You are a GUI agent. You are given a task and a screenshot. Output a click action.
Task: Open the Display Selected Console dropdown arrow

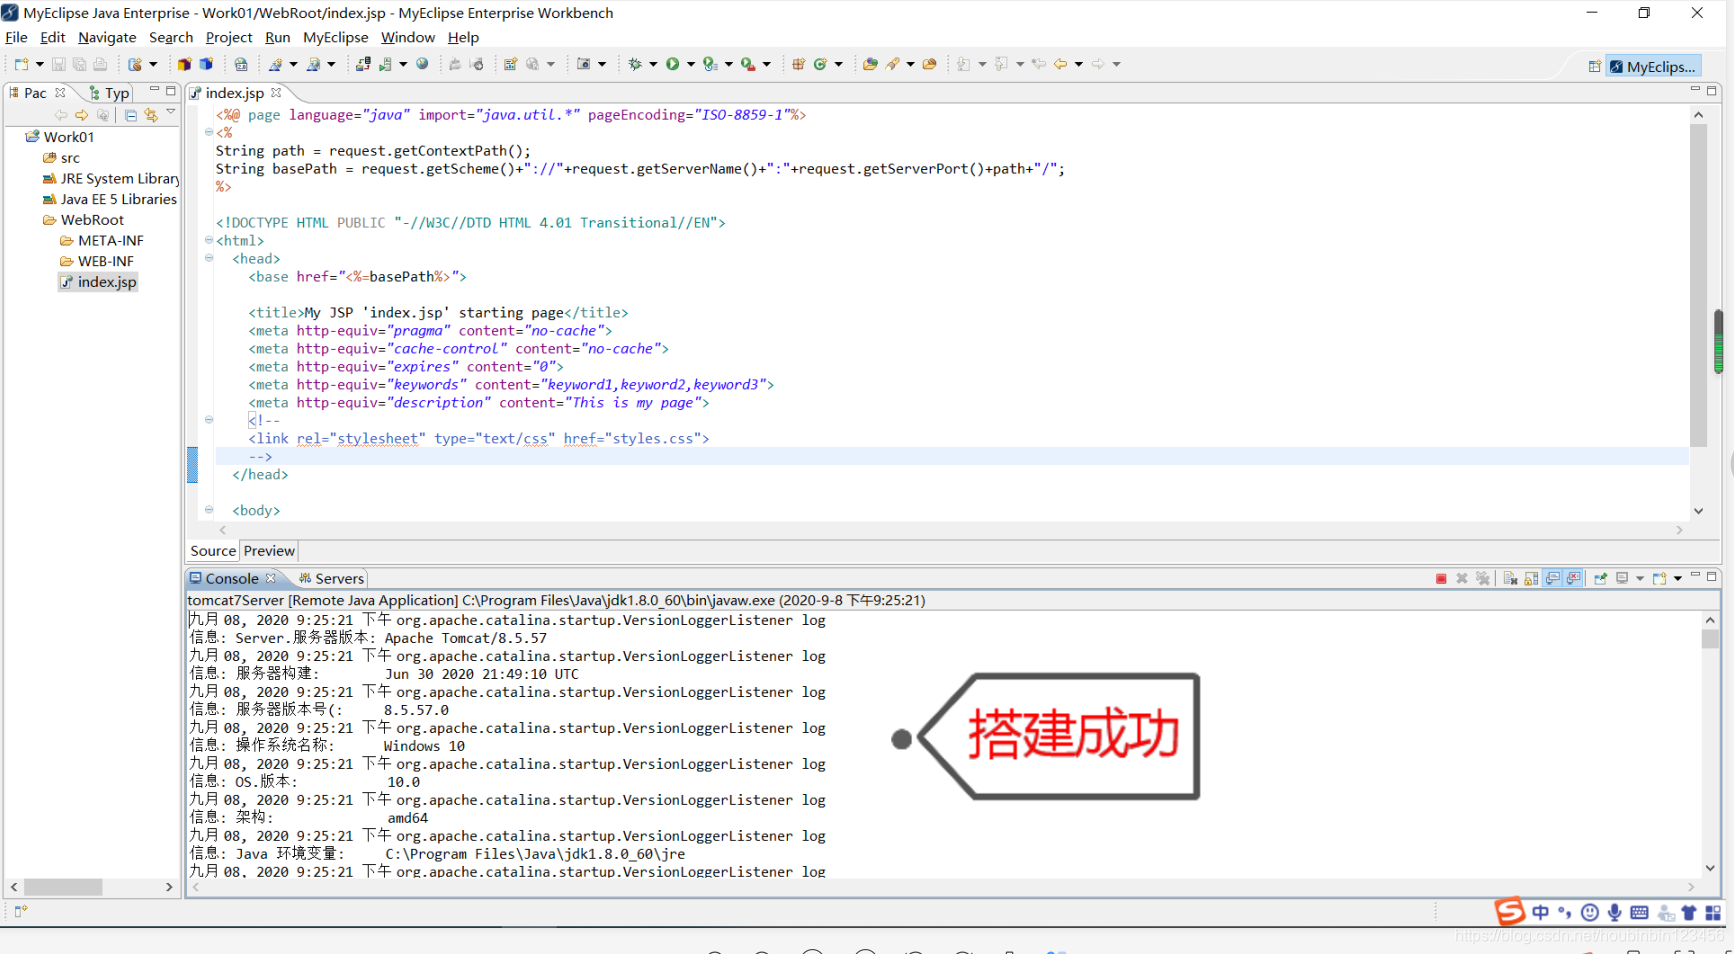(1640, 579)
